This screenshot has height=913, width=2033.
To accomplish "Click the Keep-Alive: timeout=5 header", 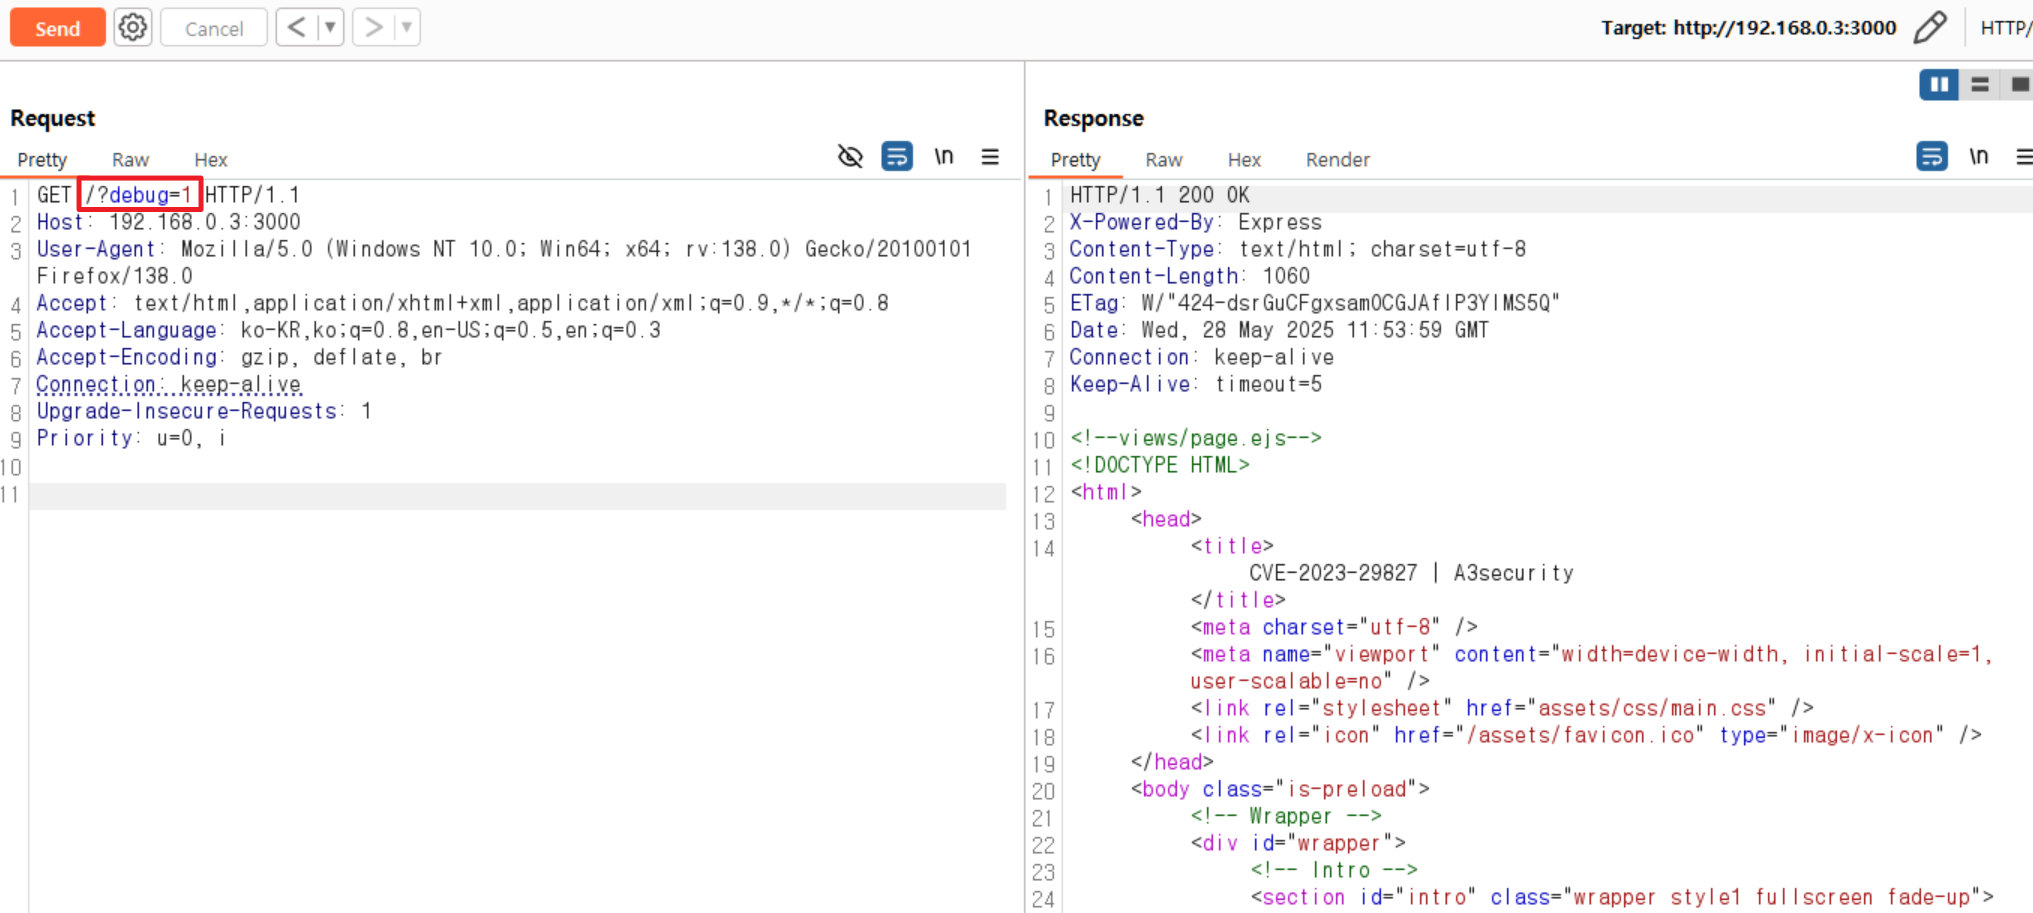I will point(1195,384).
